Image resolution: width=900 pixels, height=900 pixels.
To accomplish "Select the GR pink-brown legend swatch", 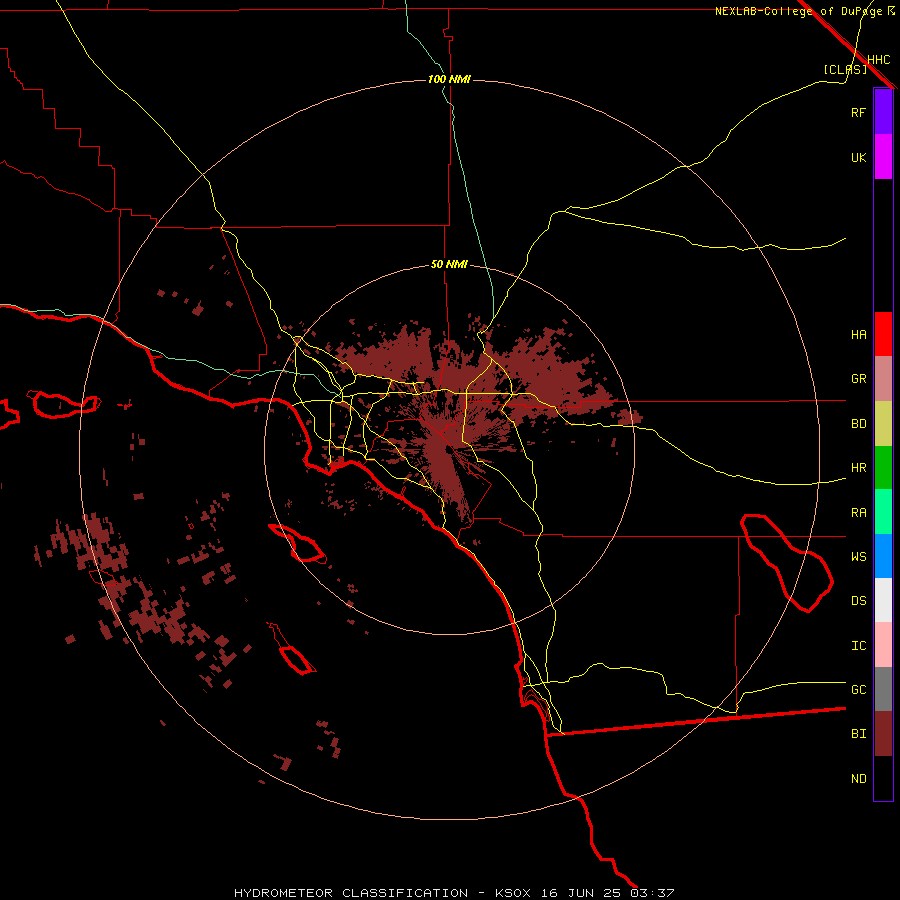I will 883,378.
